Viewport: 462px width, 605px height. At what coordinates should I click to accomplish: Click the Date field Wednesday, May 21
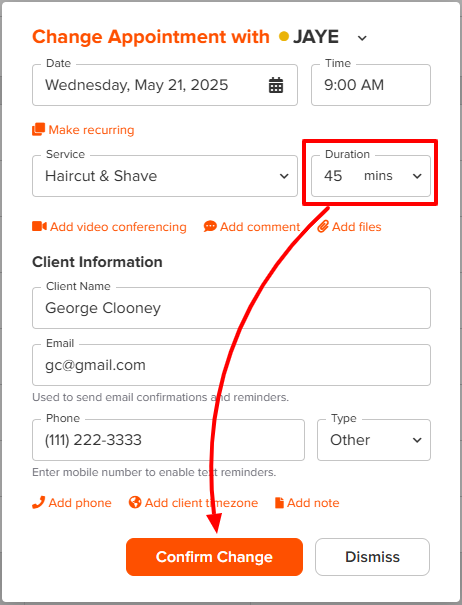(x=165, y=85)
